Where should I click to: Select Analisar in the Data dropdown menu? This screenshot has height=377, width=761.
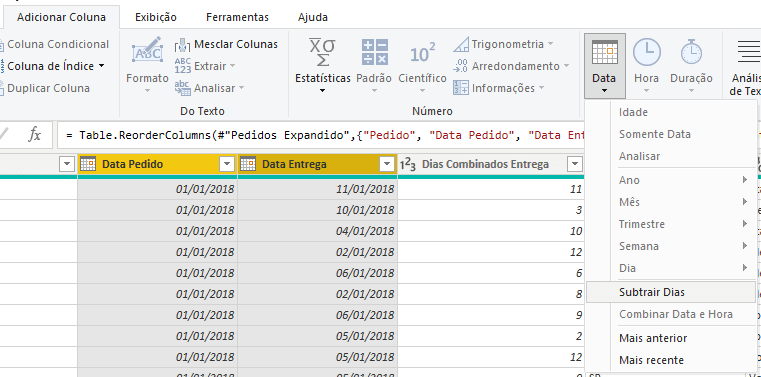tap(671, 156)
